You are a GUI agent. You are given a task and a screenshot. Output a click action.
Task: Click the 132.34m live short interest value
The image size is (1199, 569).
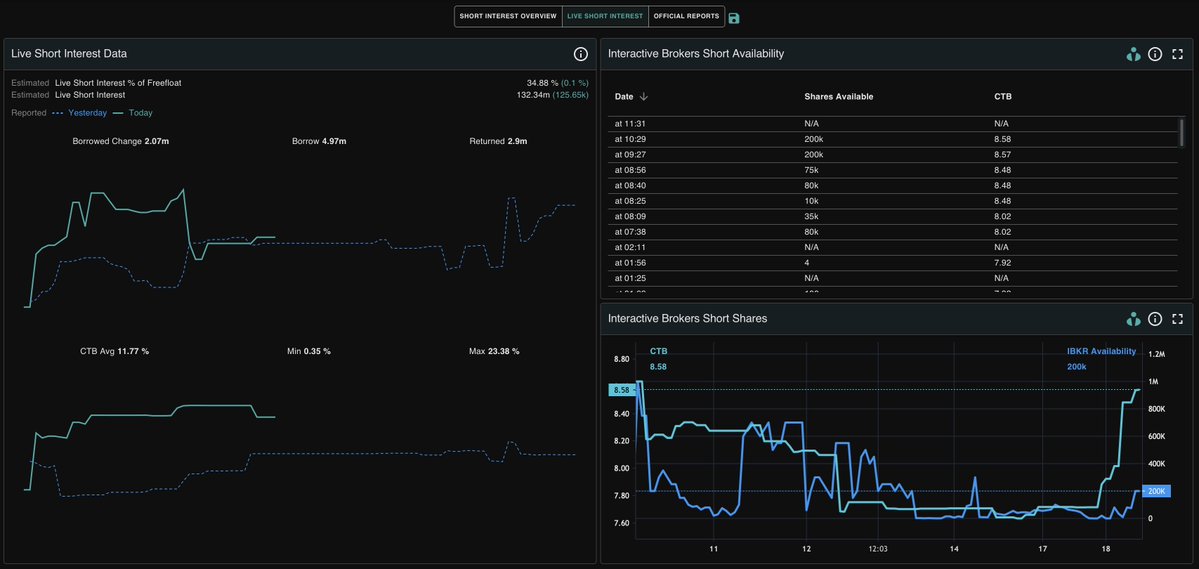click(x=533, y=95)
